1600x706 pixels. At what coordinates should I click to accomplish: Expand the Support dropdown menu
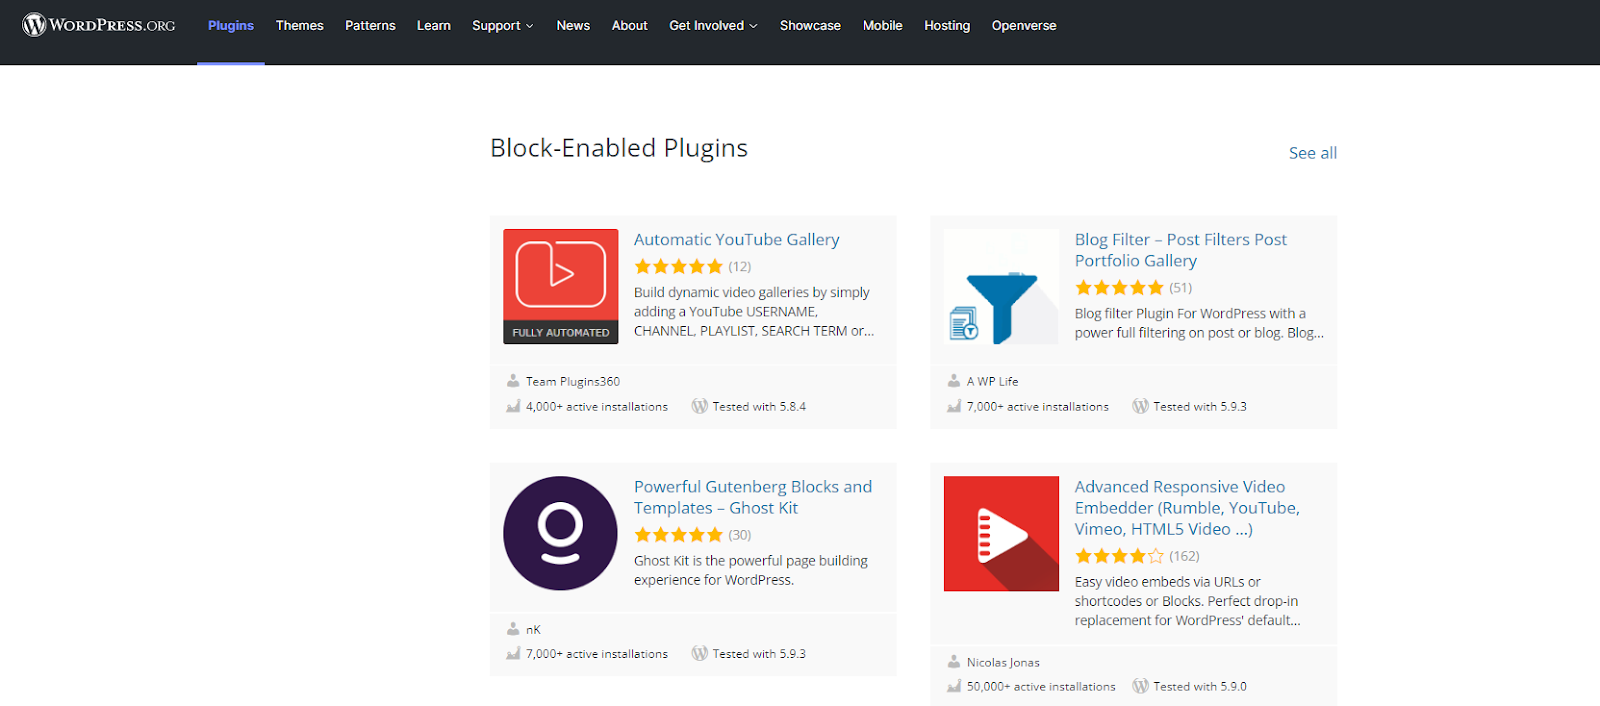tap(503, 25)
